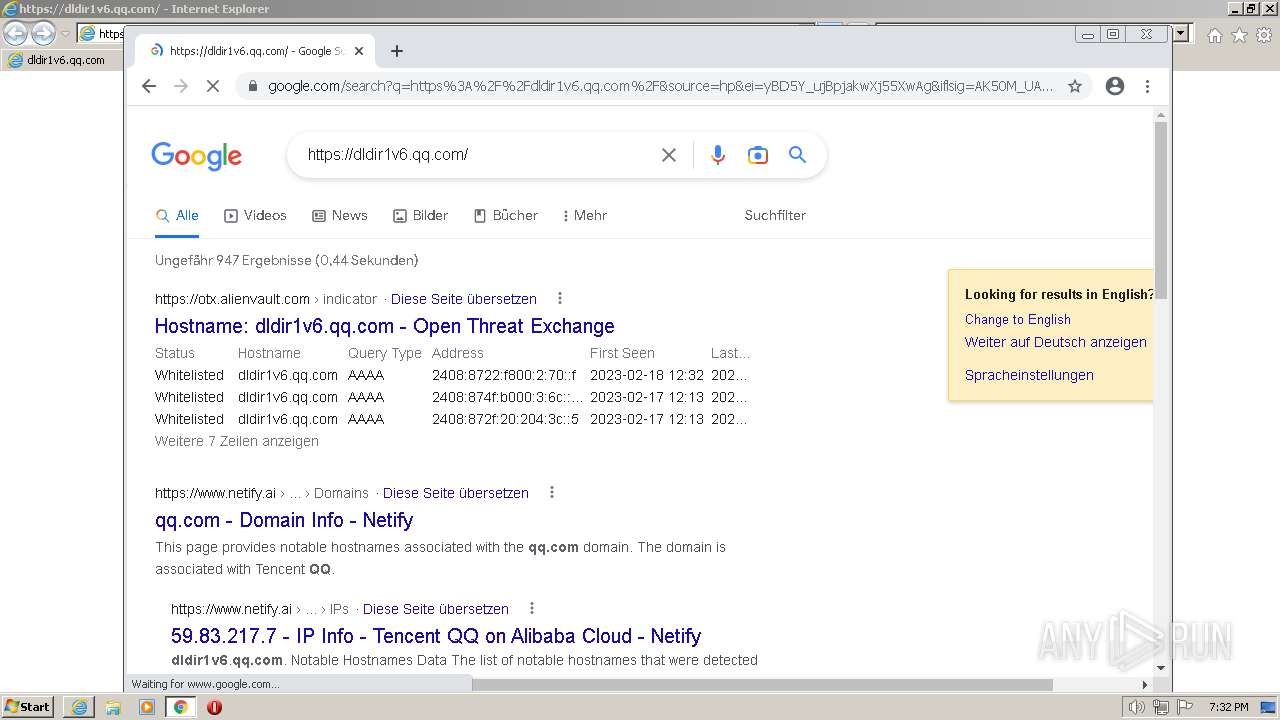Switch to Chrome in taskbar
This screenshot has width=1280, height=720.
180,707
